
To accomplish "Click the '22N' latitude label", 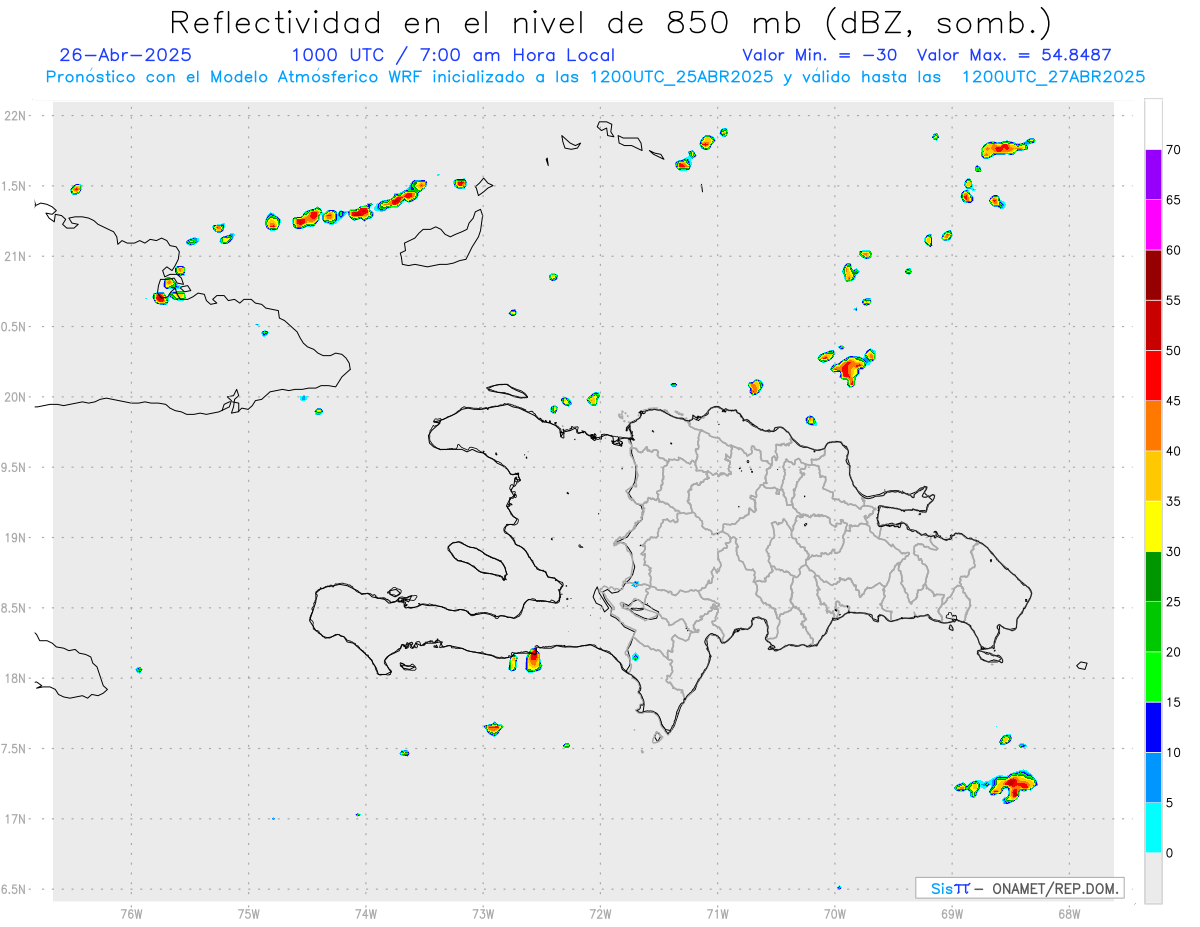I will point(16,116).
